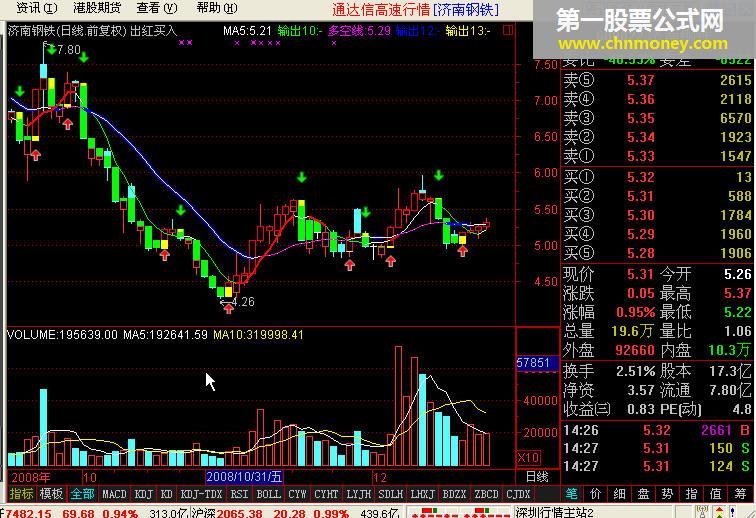Switch indicator to BOLL
The width and height of the screenshot is (756, 518).
tap(269, 494)
